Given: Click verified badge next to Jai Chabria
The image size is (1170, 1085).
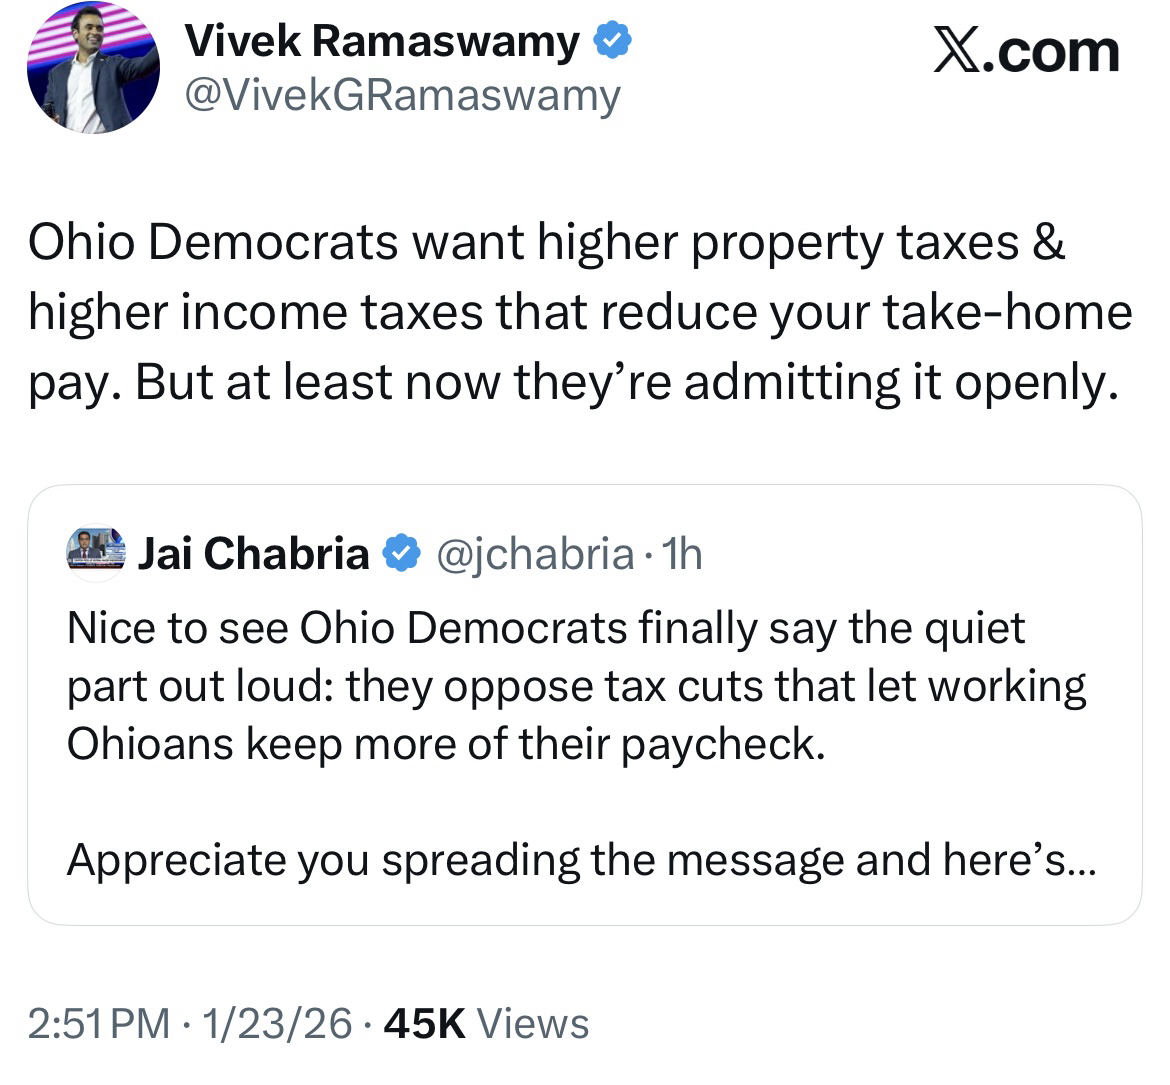Looking at the screenshot, I should [402, 552].
